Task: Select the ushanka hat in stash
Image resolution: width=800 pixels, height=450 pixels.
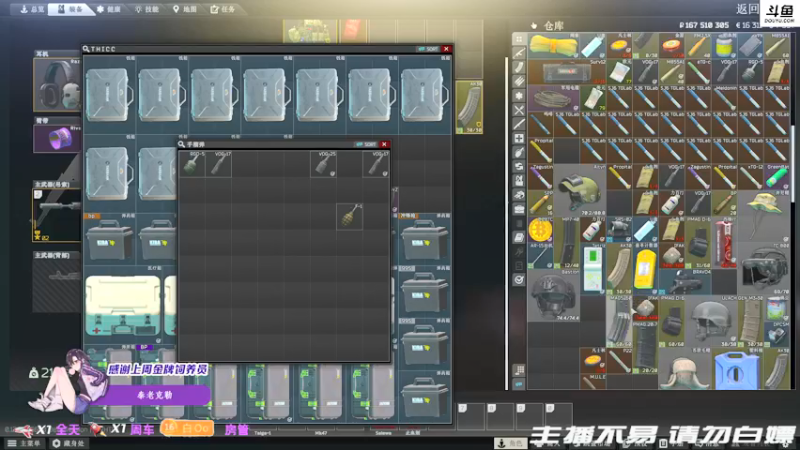Action: [x=684, y=369]
